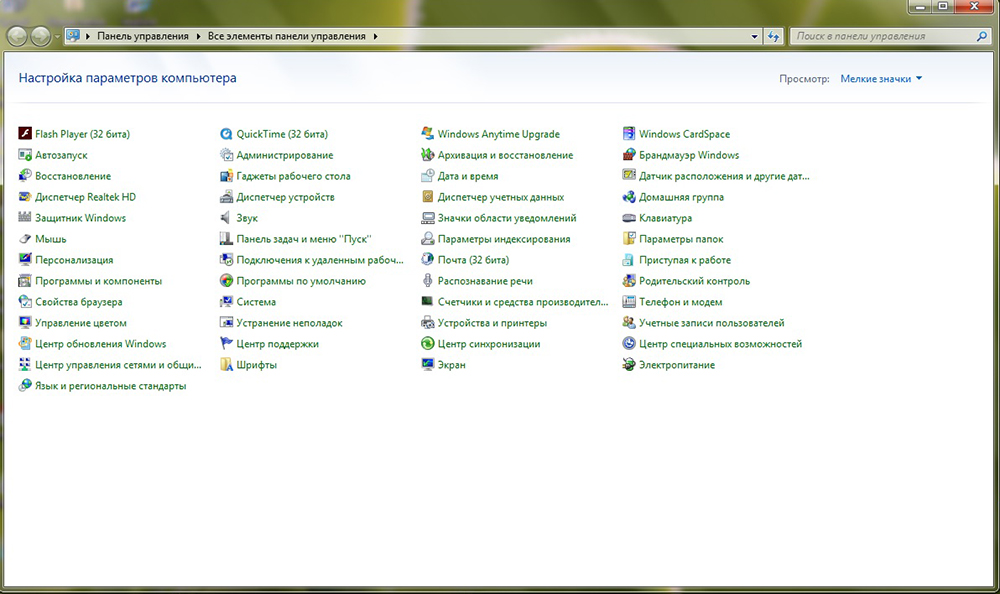
Task: Open the Мелкие значки view dropdown
Action: pyautogui.click(x=881, y=78)
